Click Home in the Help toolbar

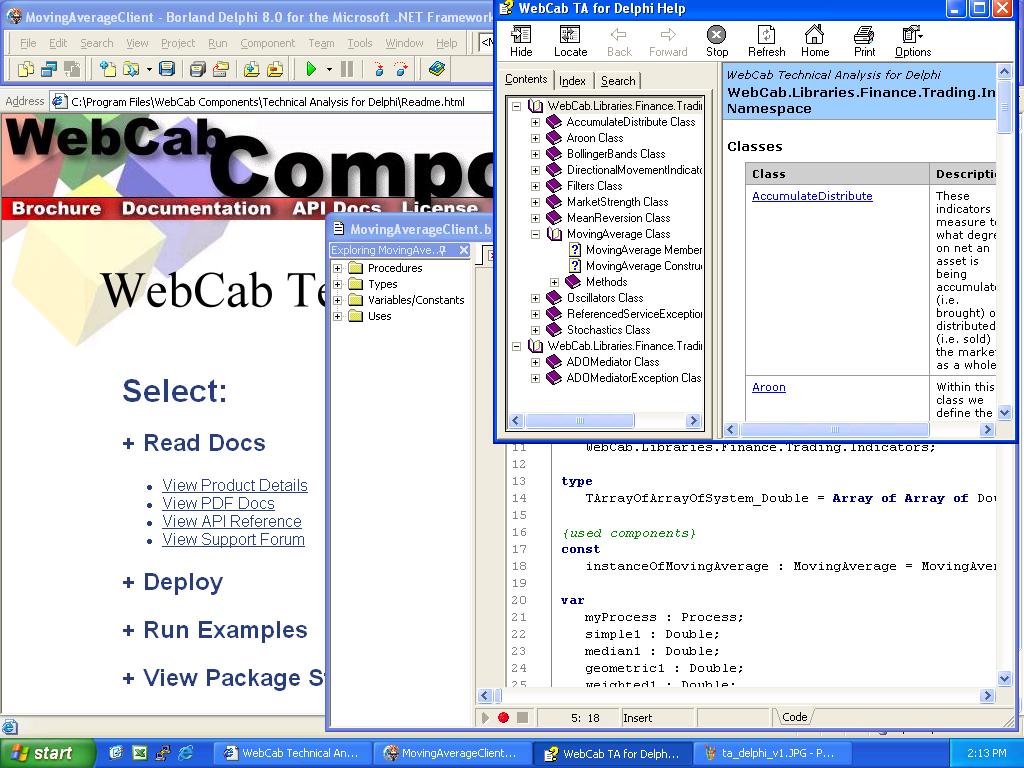point(814,42)
